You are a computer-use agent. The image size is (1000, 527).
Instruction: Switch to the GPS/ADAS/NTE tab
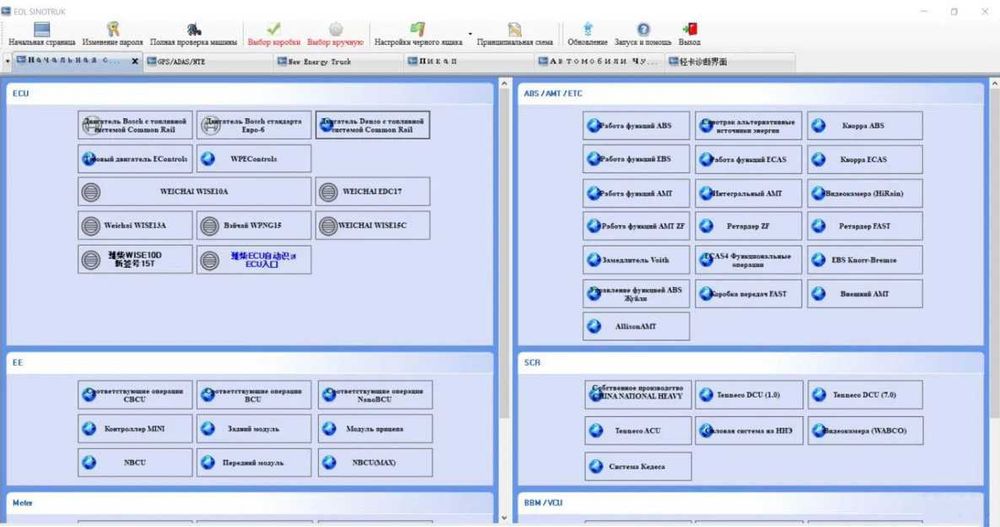pos(208,61)
